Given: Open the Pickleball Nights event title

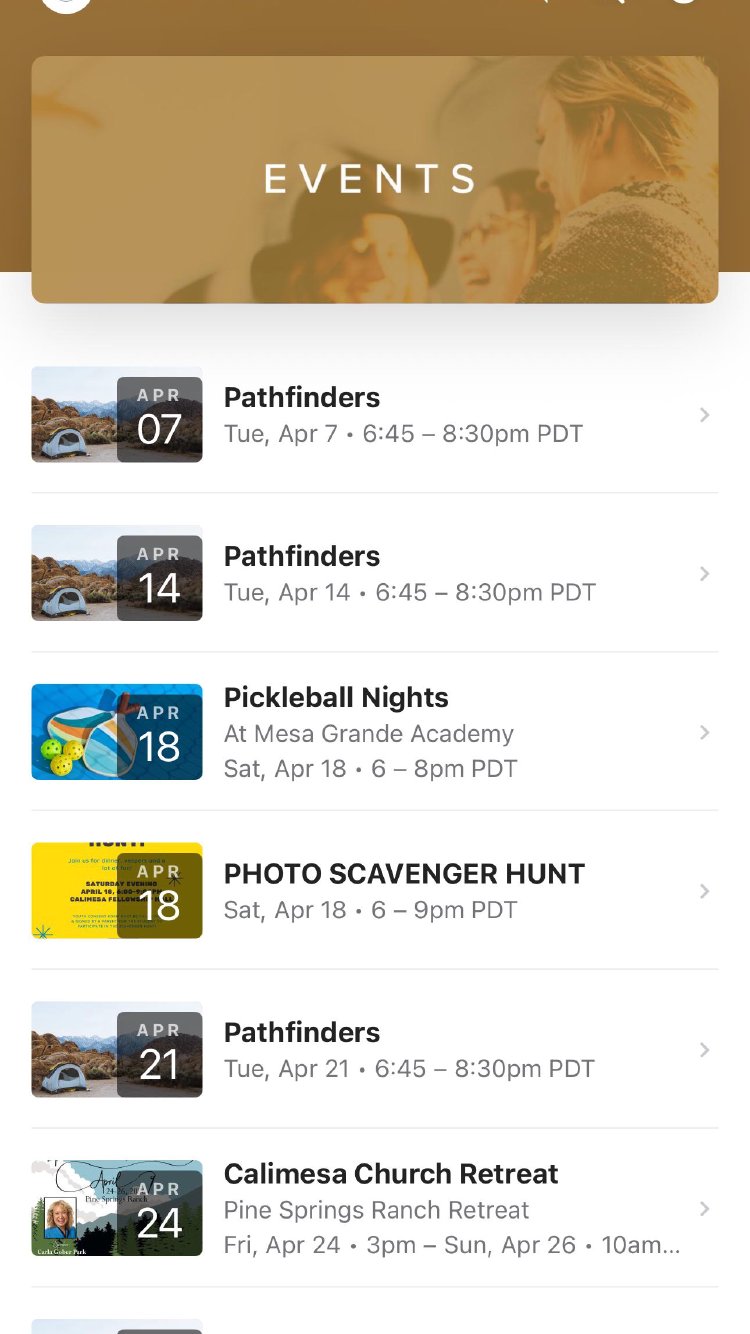Looking at the screenshot, I should 336,698.
